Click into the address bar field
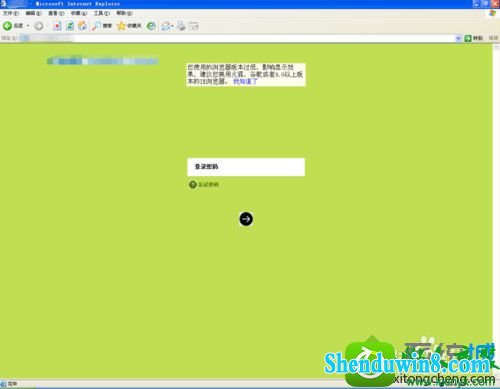This screenshot has width=500, height=389. 237,38
